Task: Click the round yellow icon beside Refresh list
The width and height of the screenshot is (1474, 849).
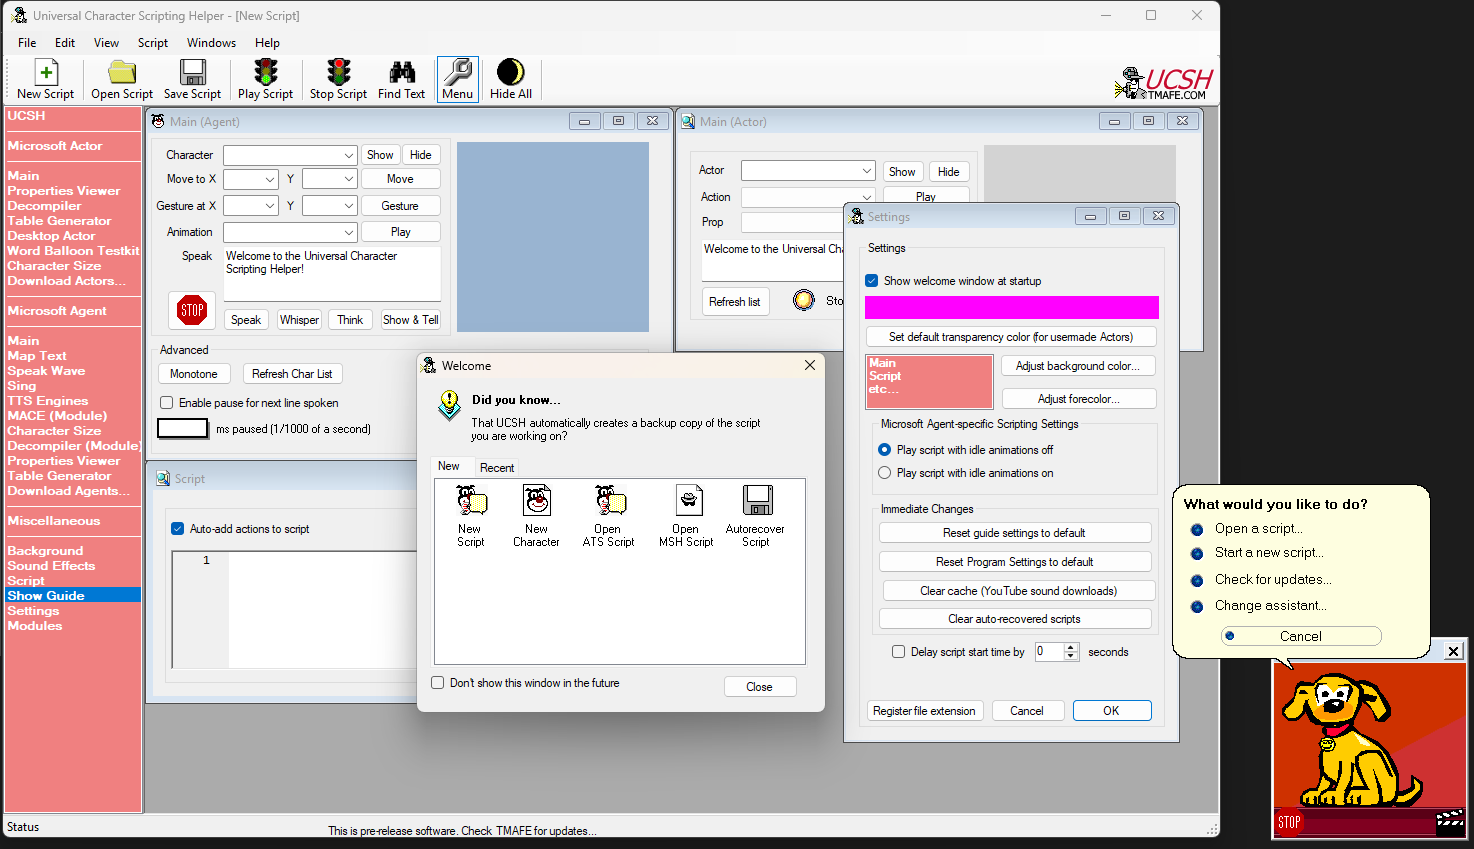Action: (x=804, y=300)
